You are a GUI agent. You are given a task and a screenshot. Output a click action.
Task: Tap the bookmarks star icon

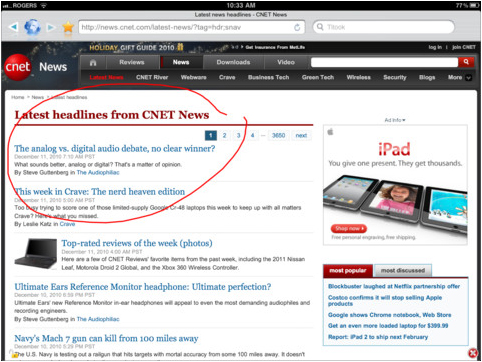click(x=68, y=27)
